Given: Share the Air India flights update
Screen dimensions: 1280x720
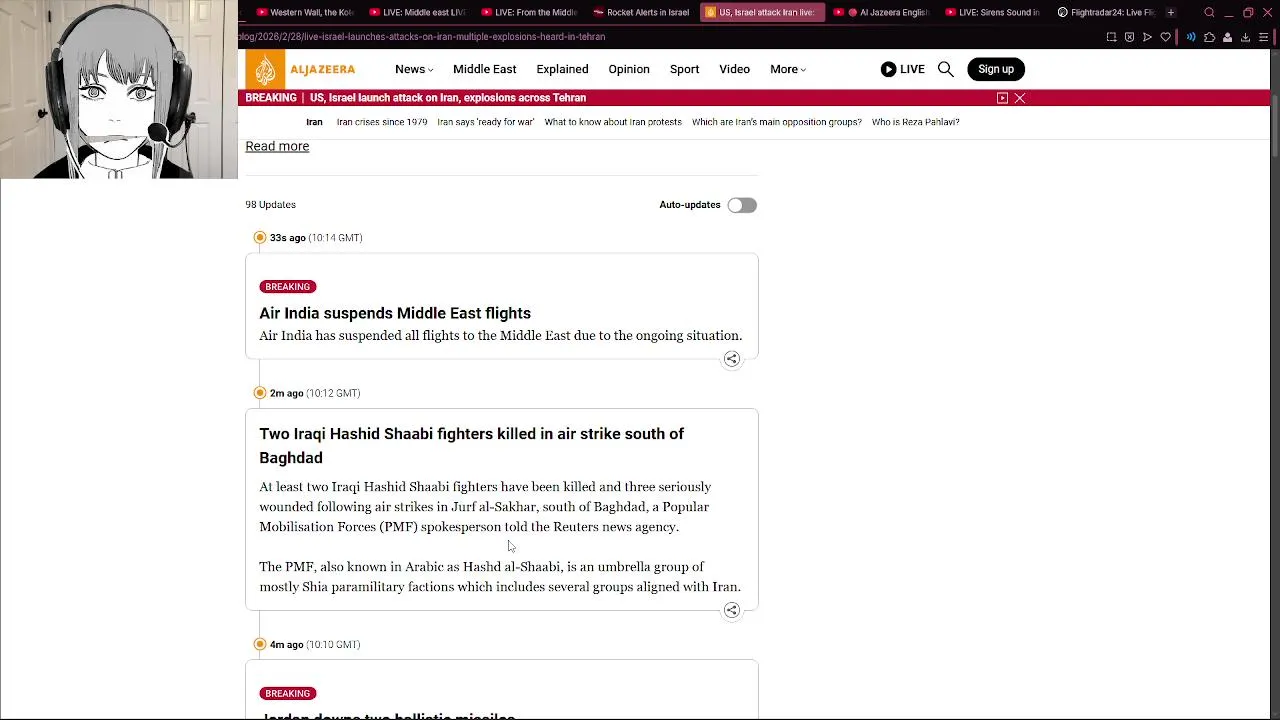Looking at the screenshot, I should click(732, 359).
